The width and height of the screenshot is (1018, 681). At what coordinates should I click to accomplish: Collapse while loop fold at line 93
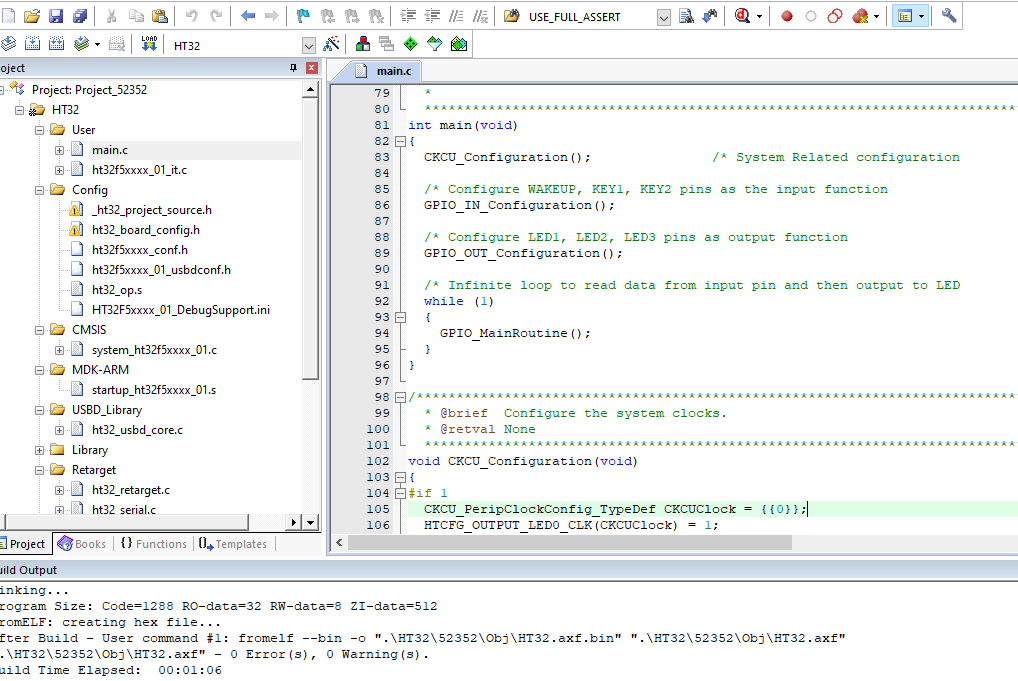tap(401, 317)
